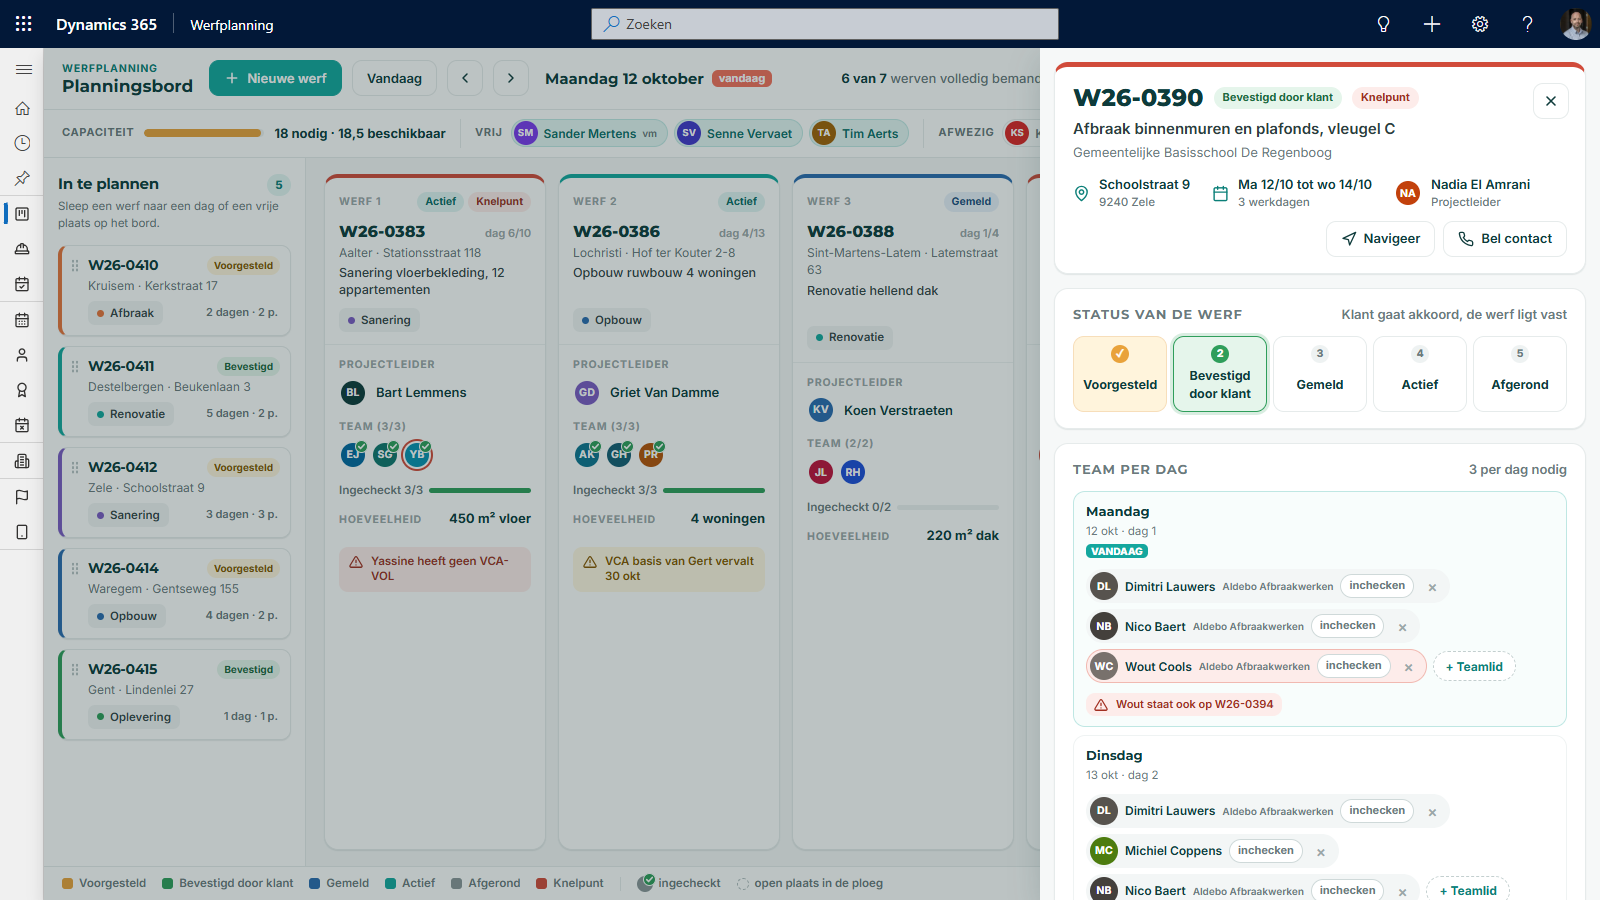Set status to Afgerond

[1520, 374]
